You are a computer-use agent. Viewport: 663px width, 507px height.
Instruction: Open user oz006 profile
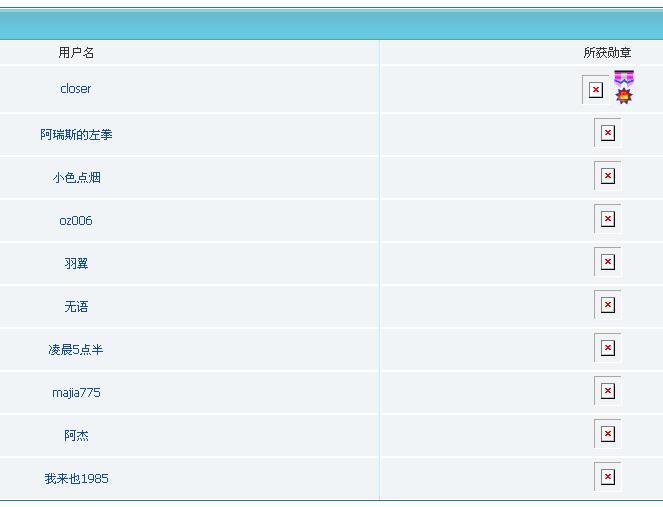76,221
